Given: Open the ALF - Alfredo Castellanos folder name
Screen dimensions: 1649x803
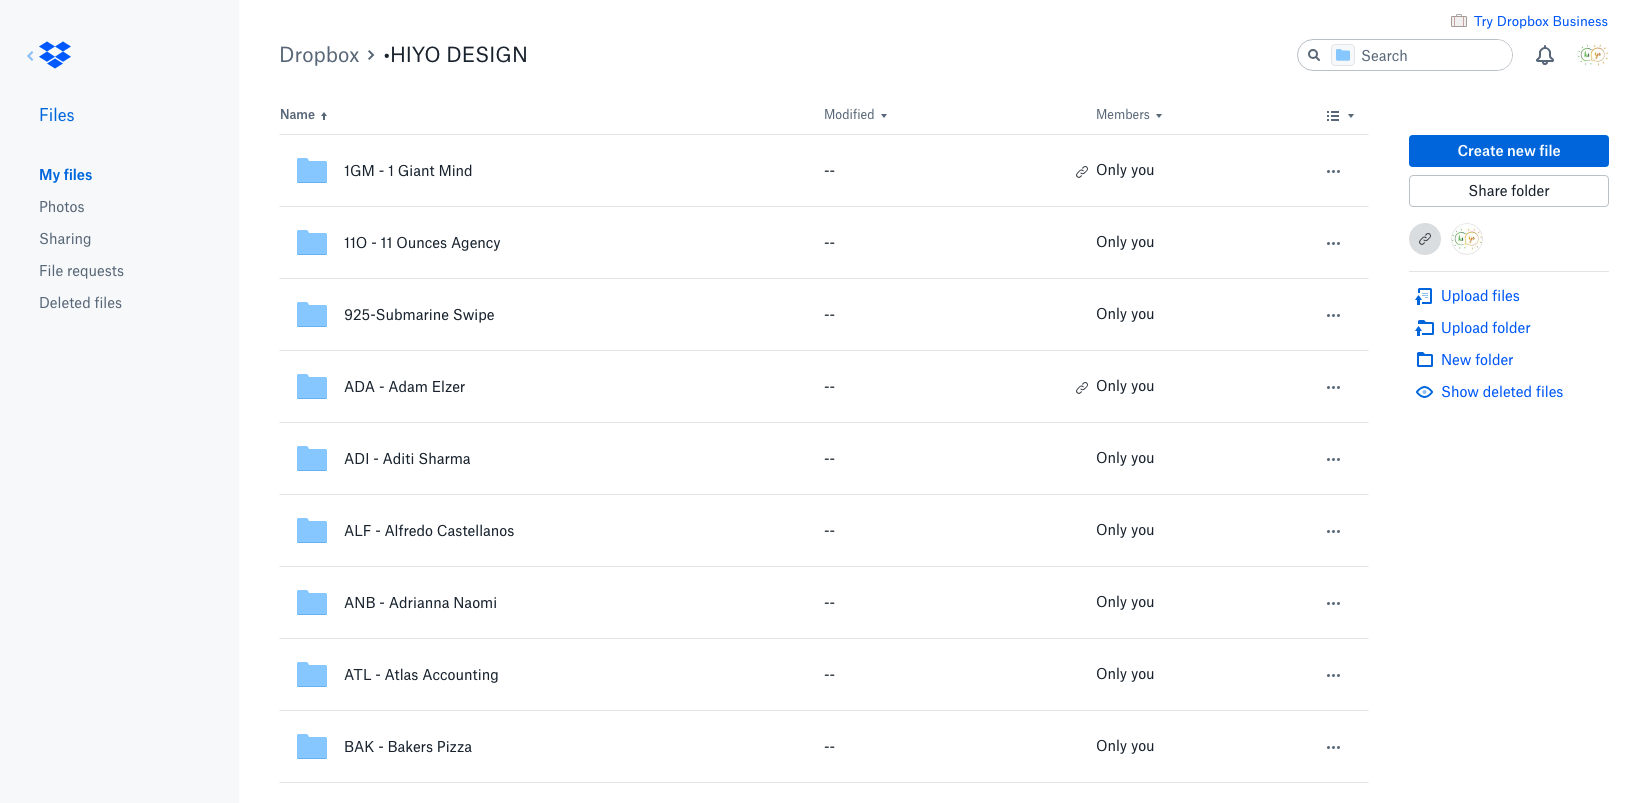Looking at the screenshot, I should point(429,531).
